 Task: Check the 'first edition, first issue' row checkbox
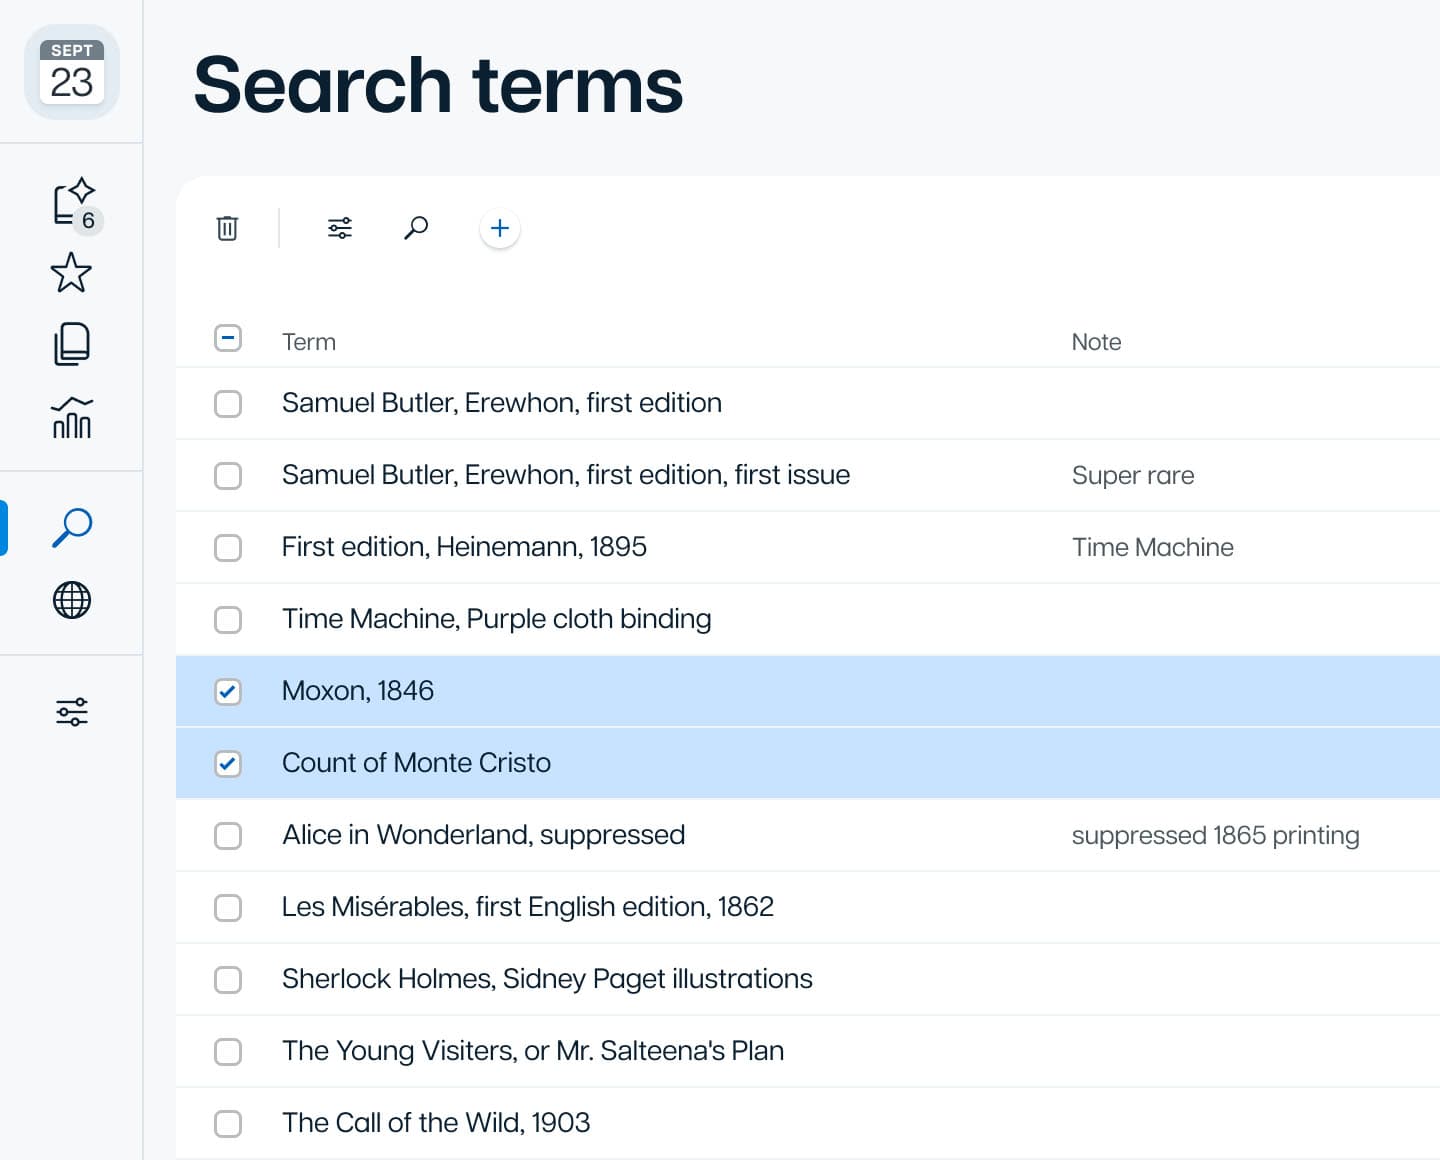(228, 476)
